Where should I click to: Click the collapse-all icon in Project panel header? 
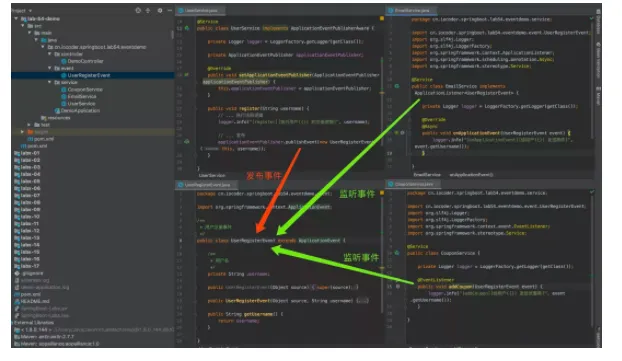click(148, 11)
